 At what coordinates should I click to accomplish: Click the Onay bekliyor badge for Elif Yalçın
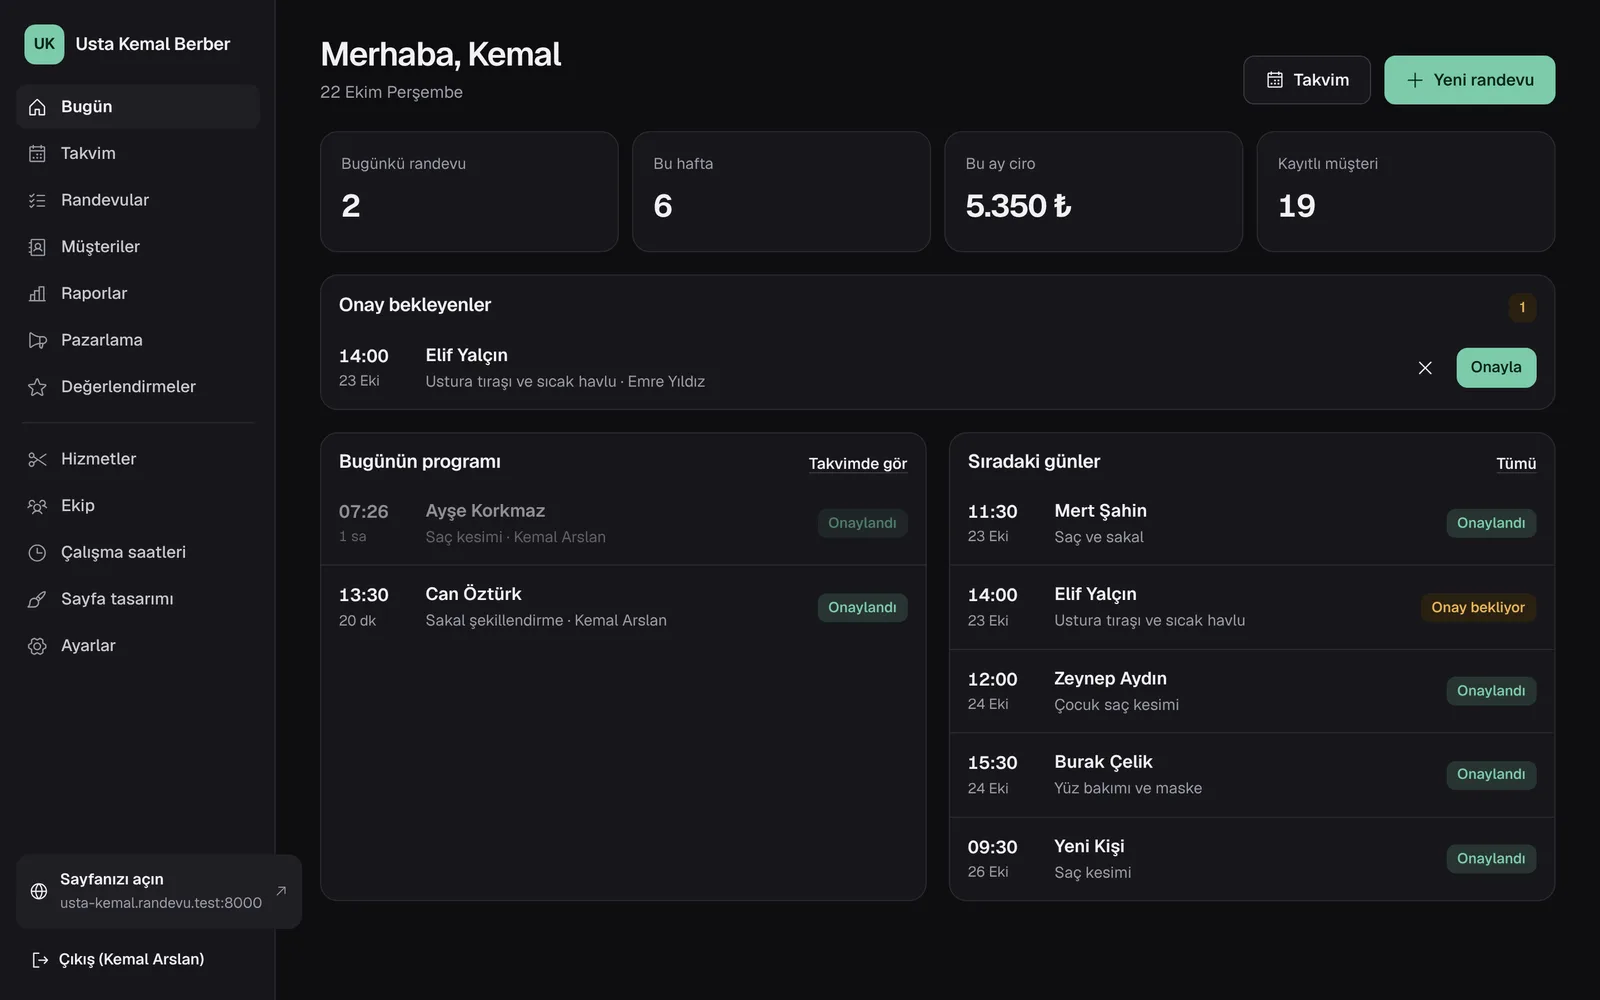1478,607
